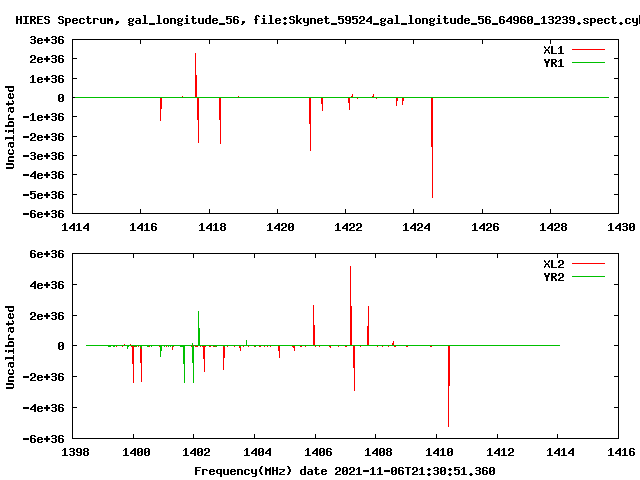Click the bottom plot 1406 frequency tick label
The image size is (640, 480).
318,452
